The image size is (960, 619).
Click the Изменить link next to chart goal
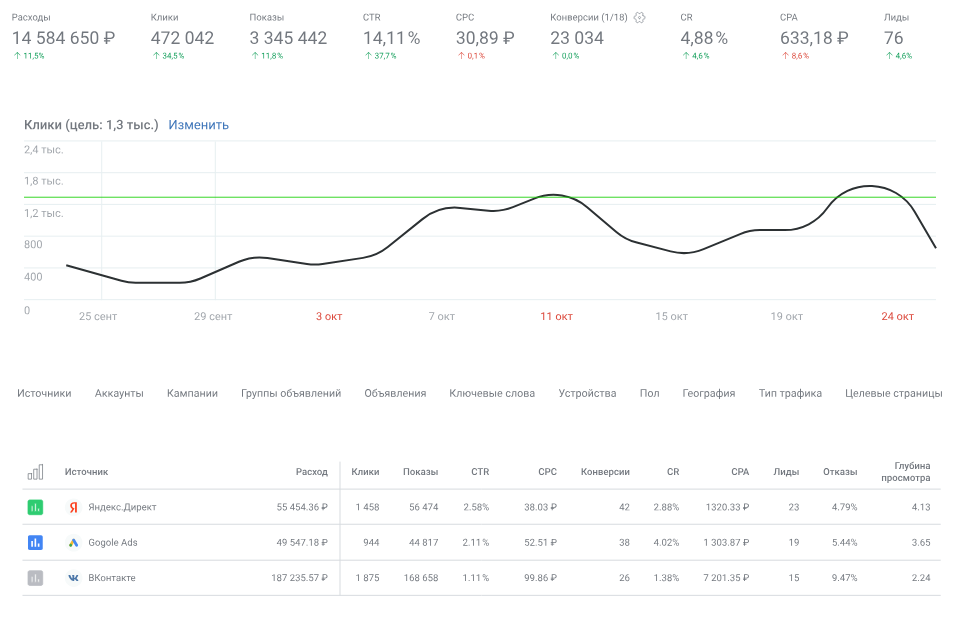tap(198, 125)
